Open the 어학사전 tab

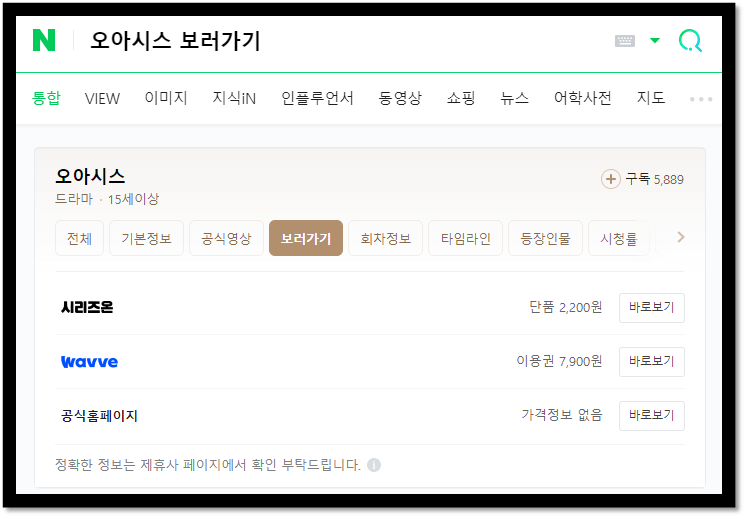583,98
